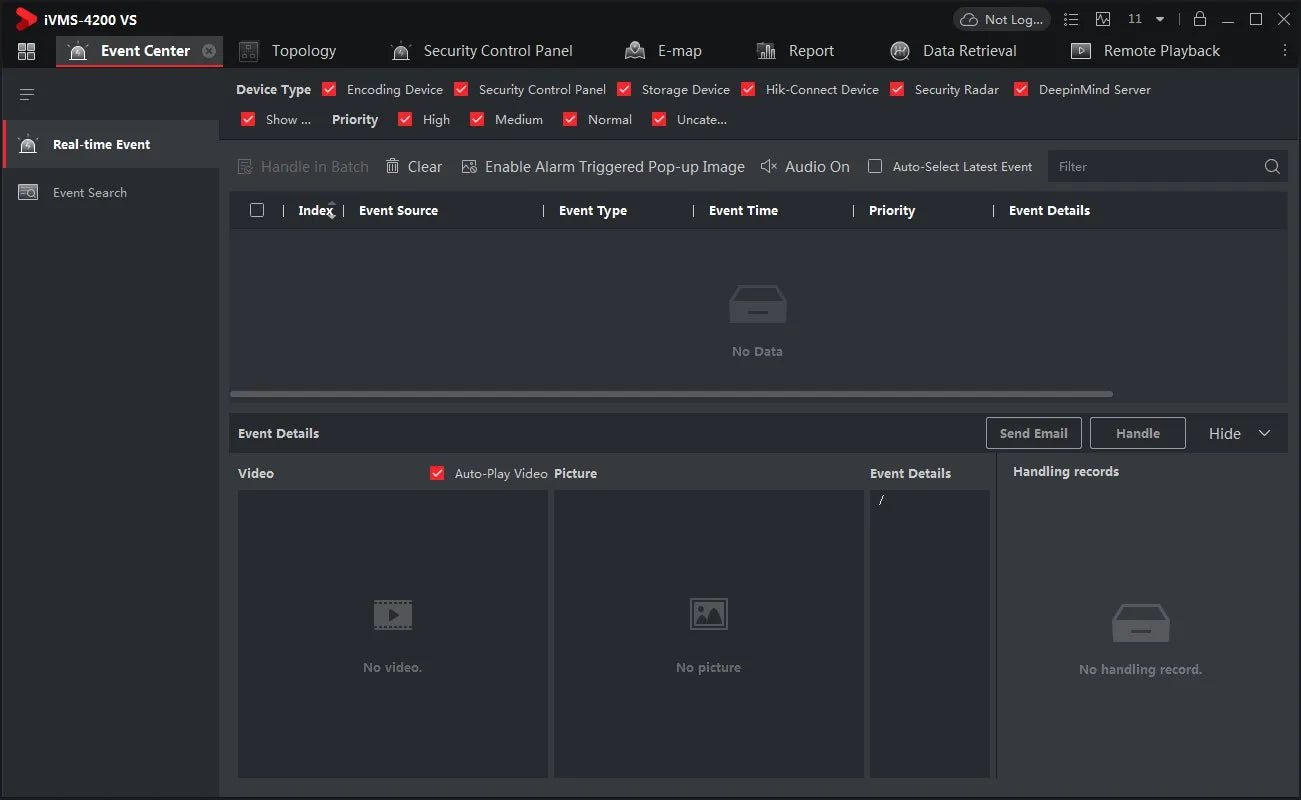Click the search magnifier in Filter box

[1271, 167]
